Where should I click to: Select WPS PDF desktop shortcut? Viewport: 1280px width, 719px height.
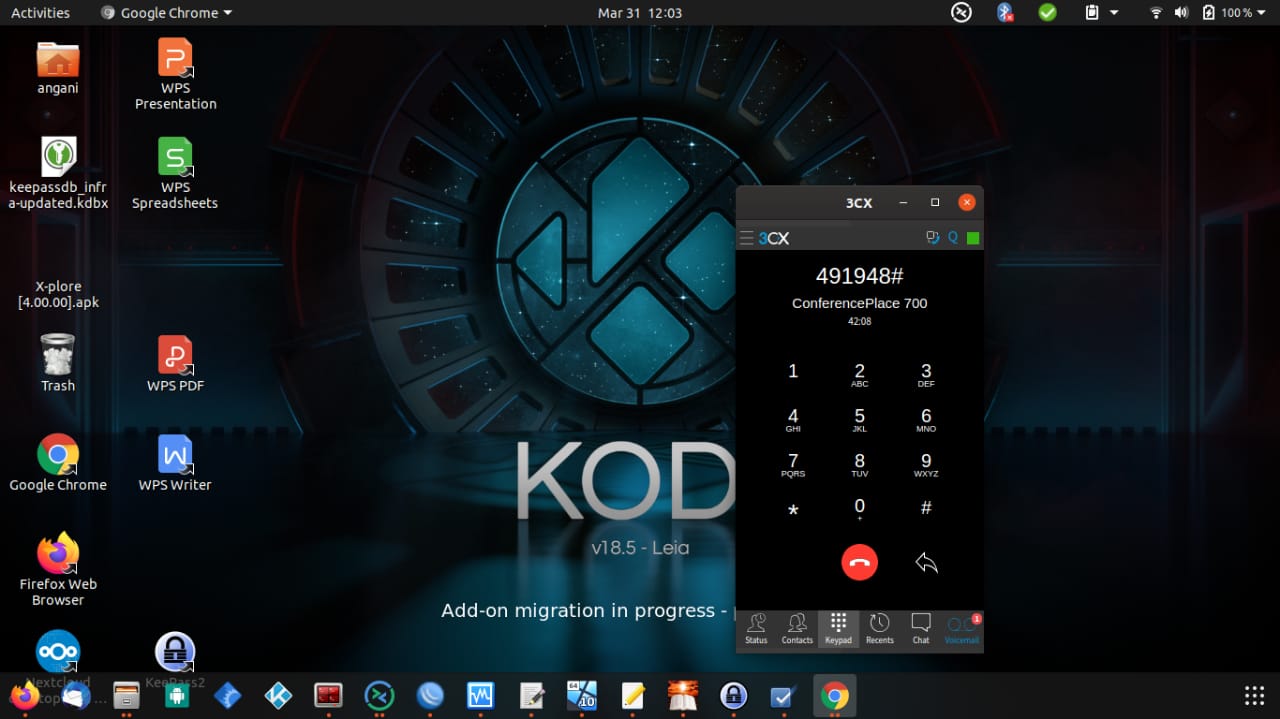tap(176, 364)
